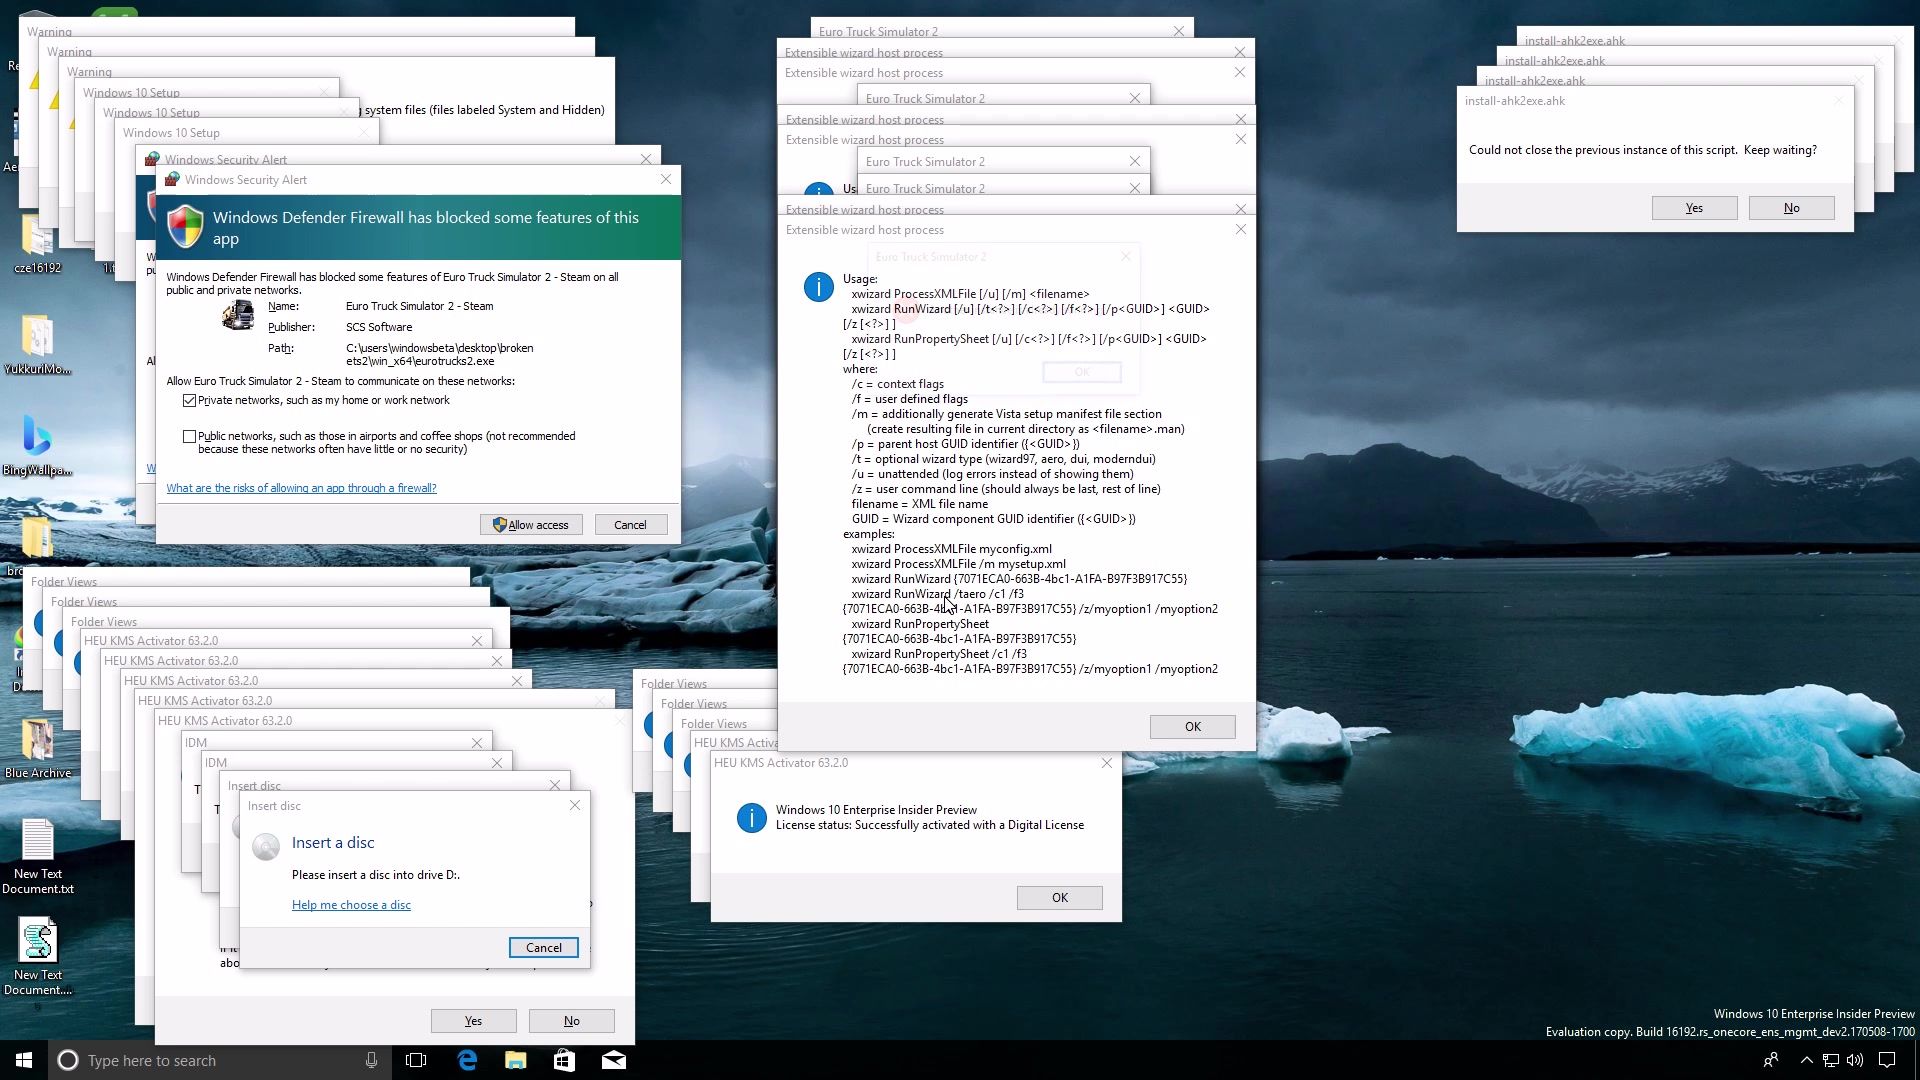Click the Task View icon
This screenshot has width=1920, height=1080.
(x=416, y=1060)
